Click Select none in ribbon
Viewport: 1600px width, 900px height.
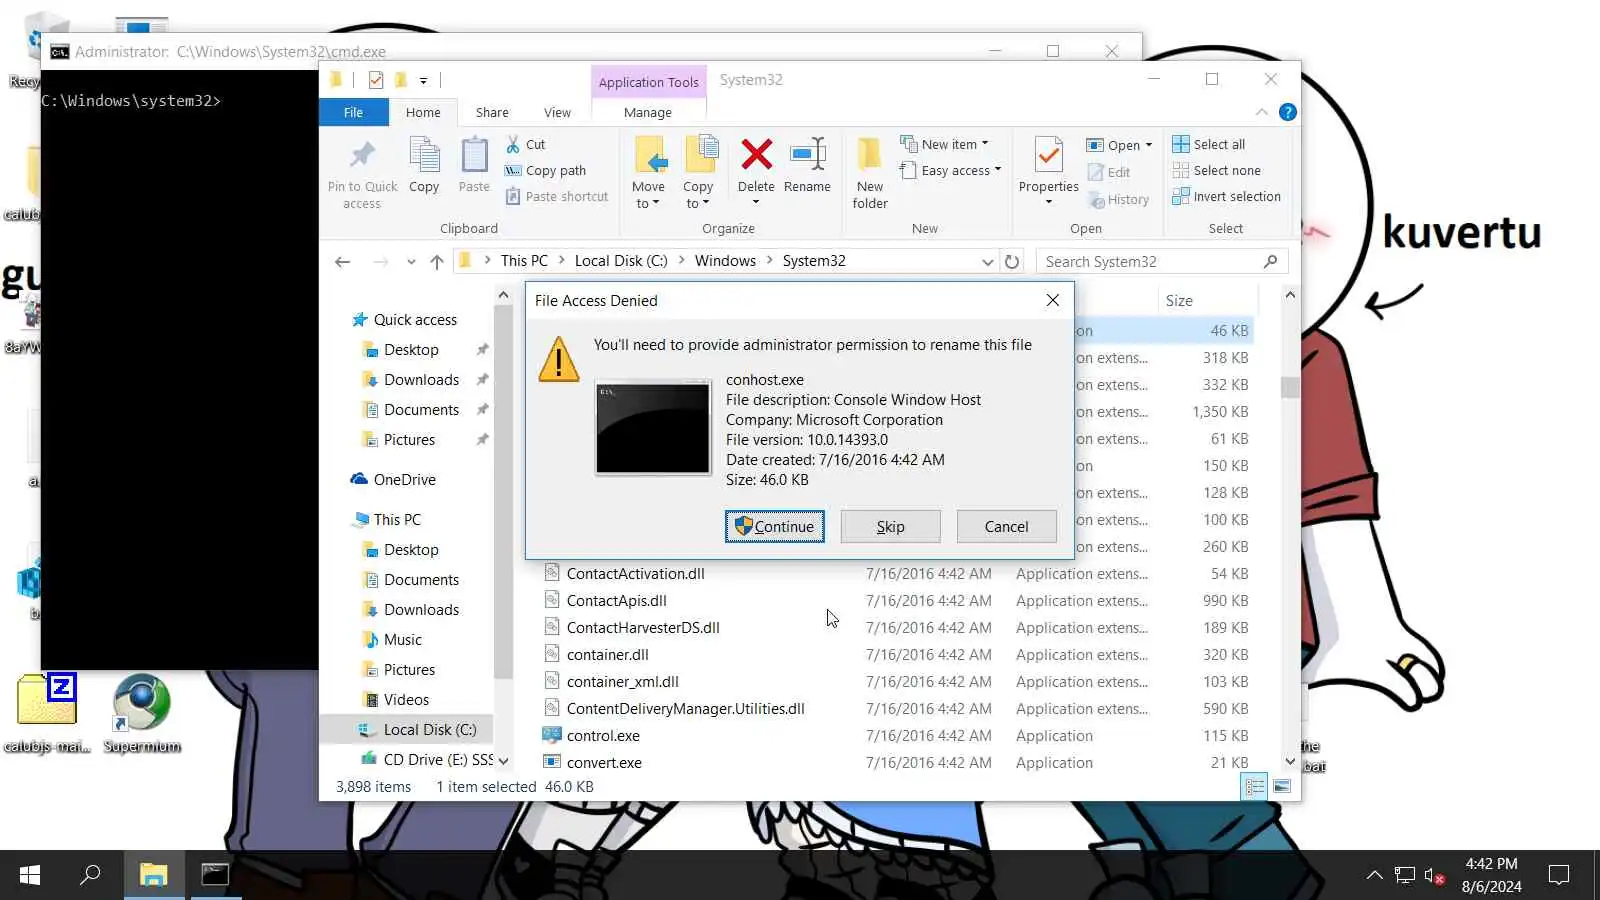point(1217,170)
